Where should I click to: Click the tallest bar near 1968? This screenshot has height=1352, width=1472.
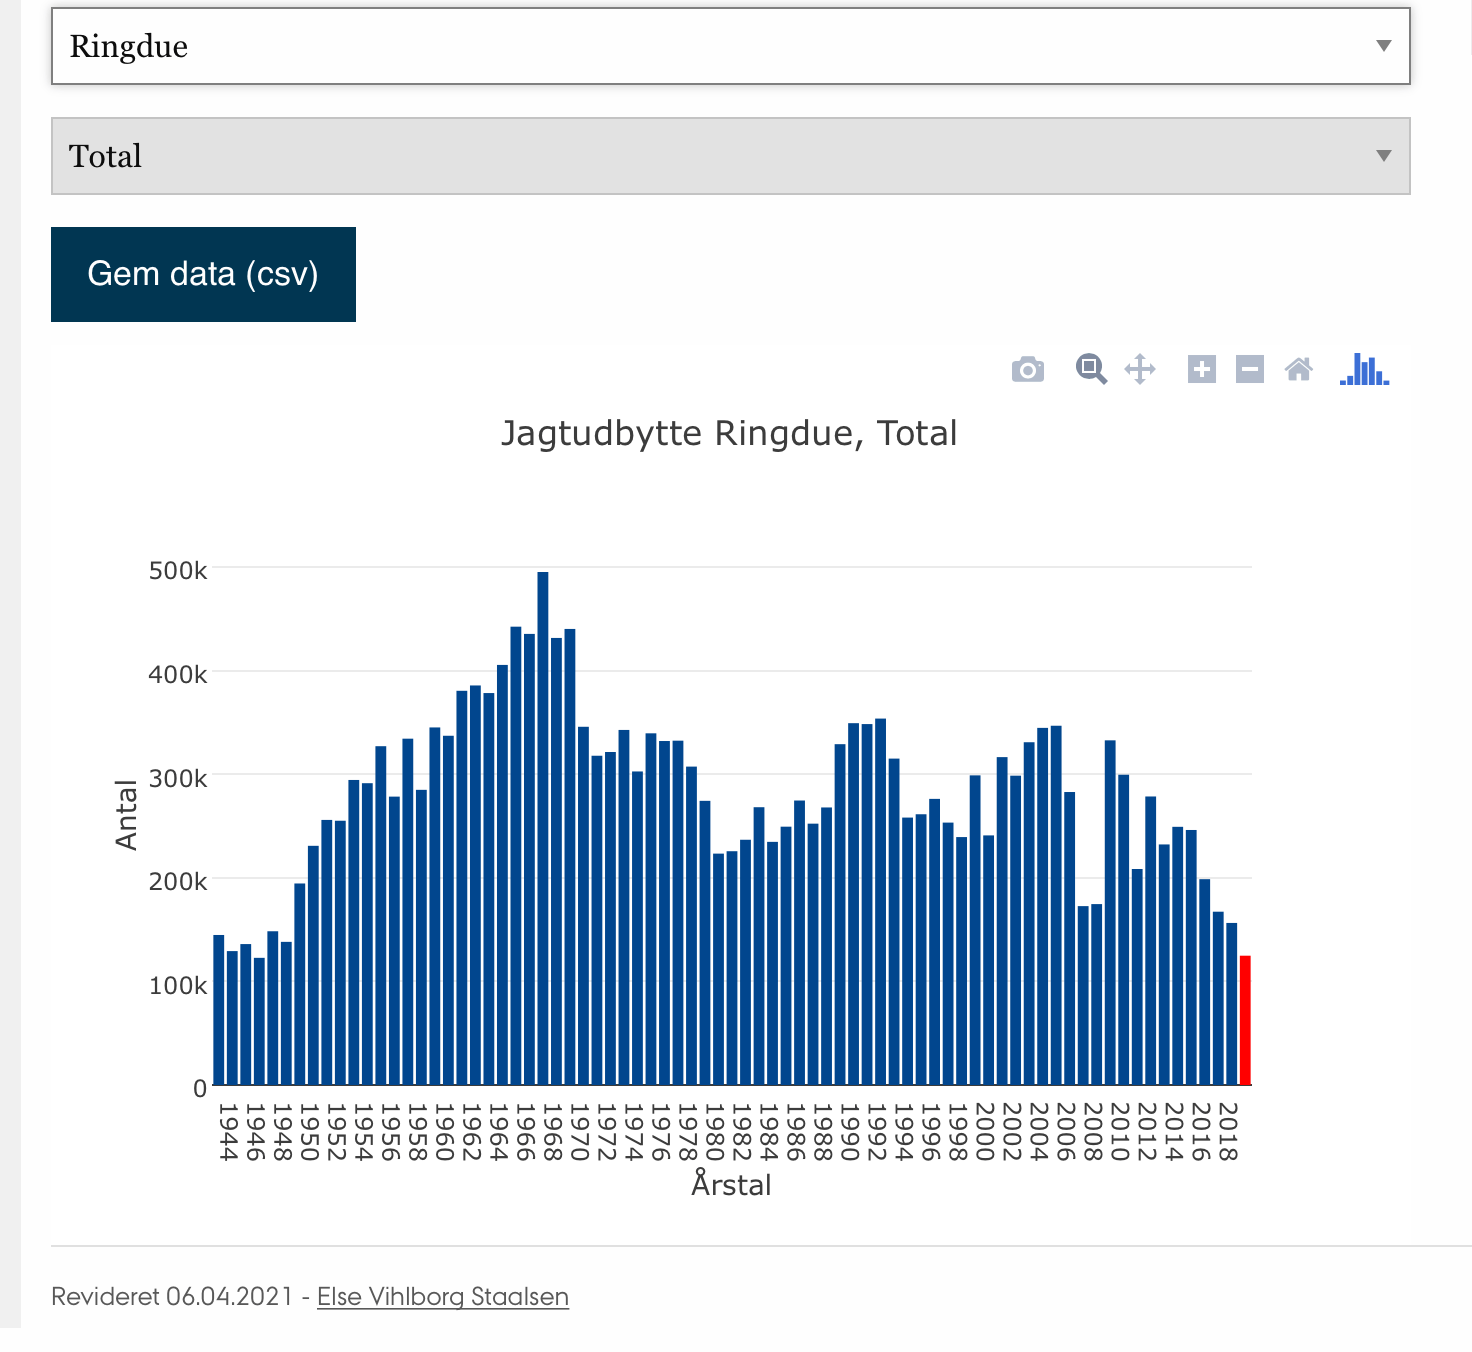pyautogui.click(x=543, y=828)
